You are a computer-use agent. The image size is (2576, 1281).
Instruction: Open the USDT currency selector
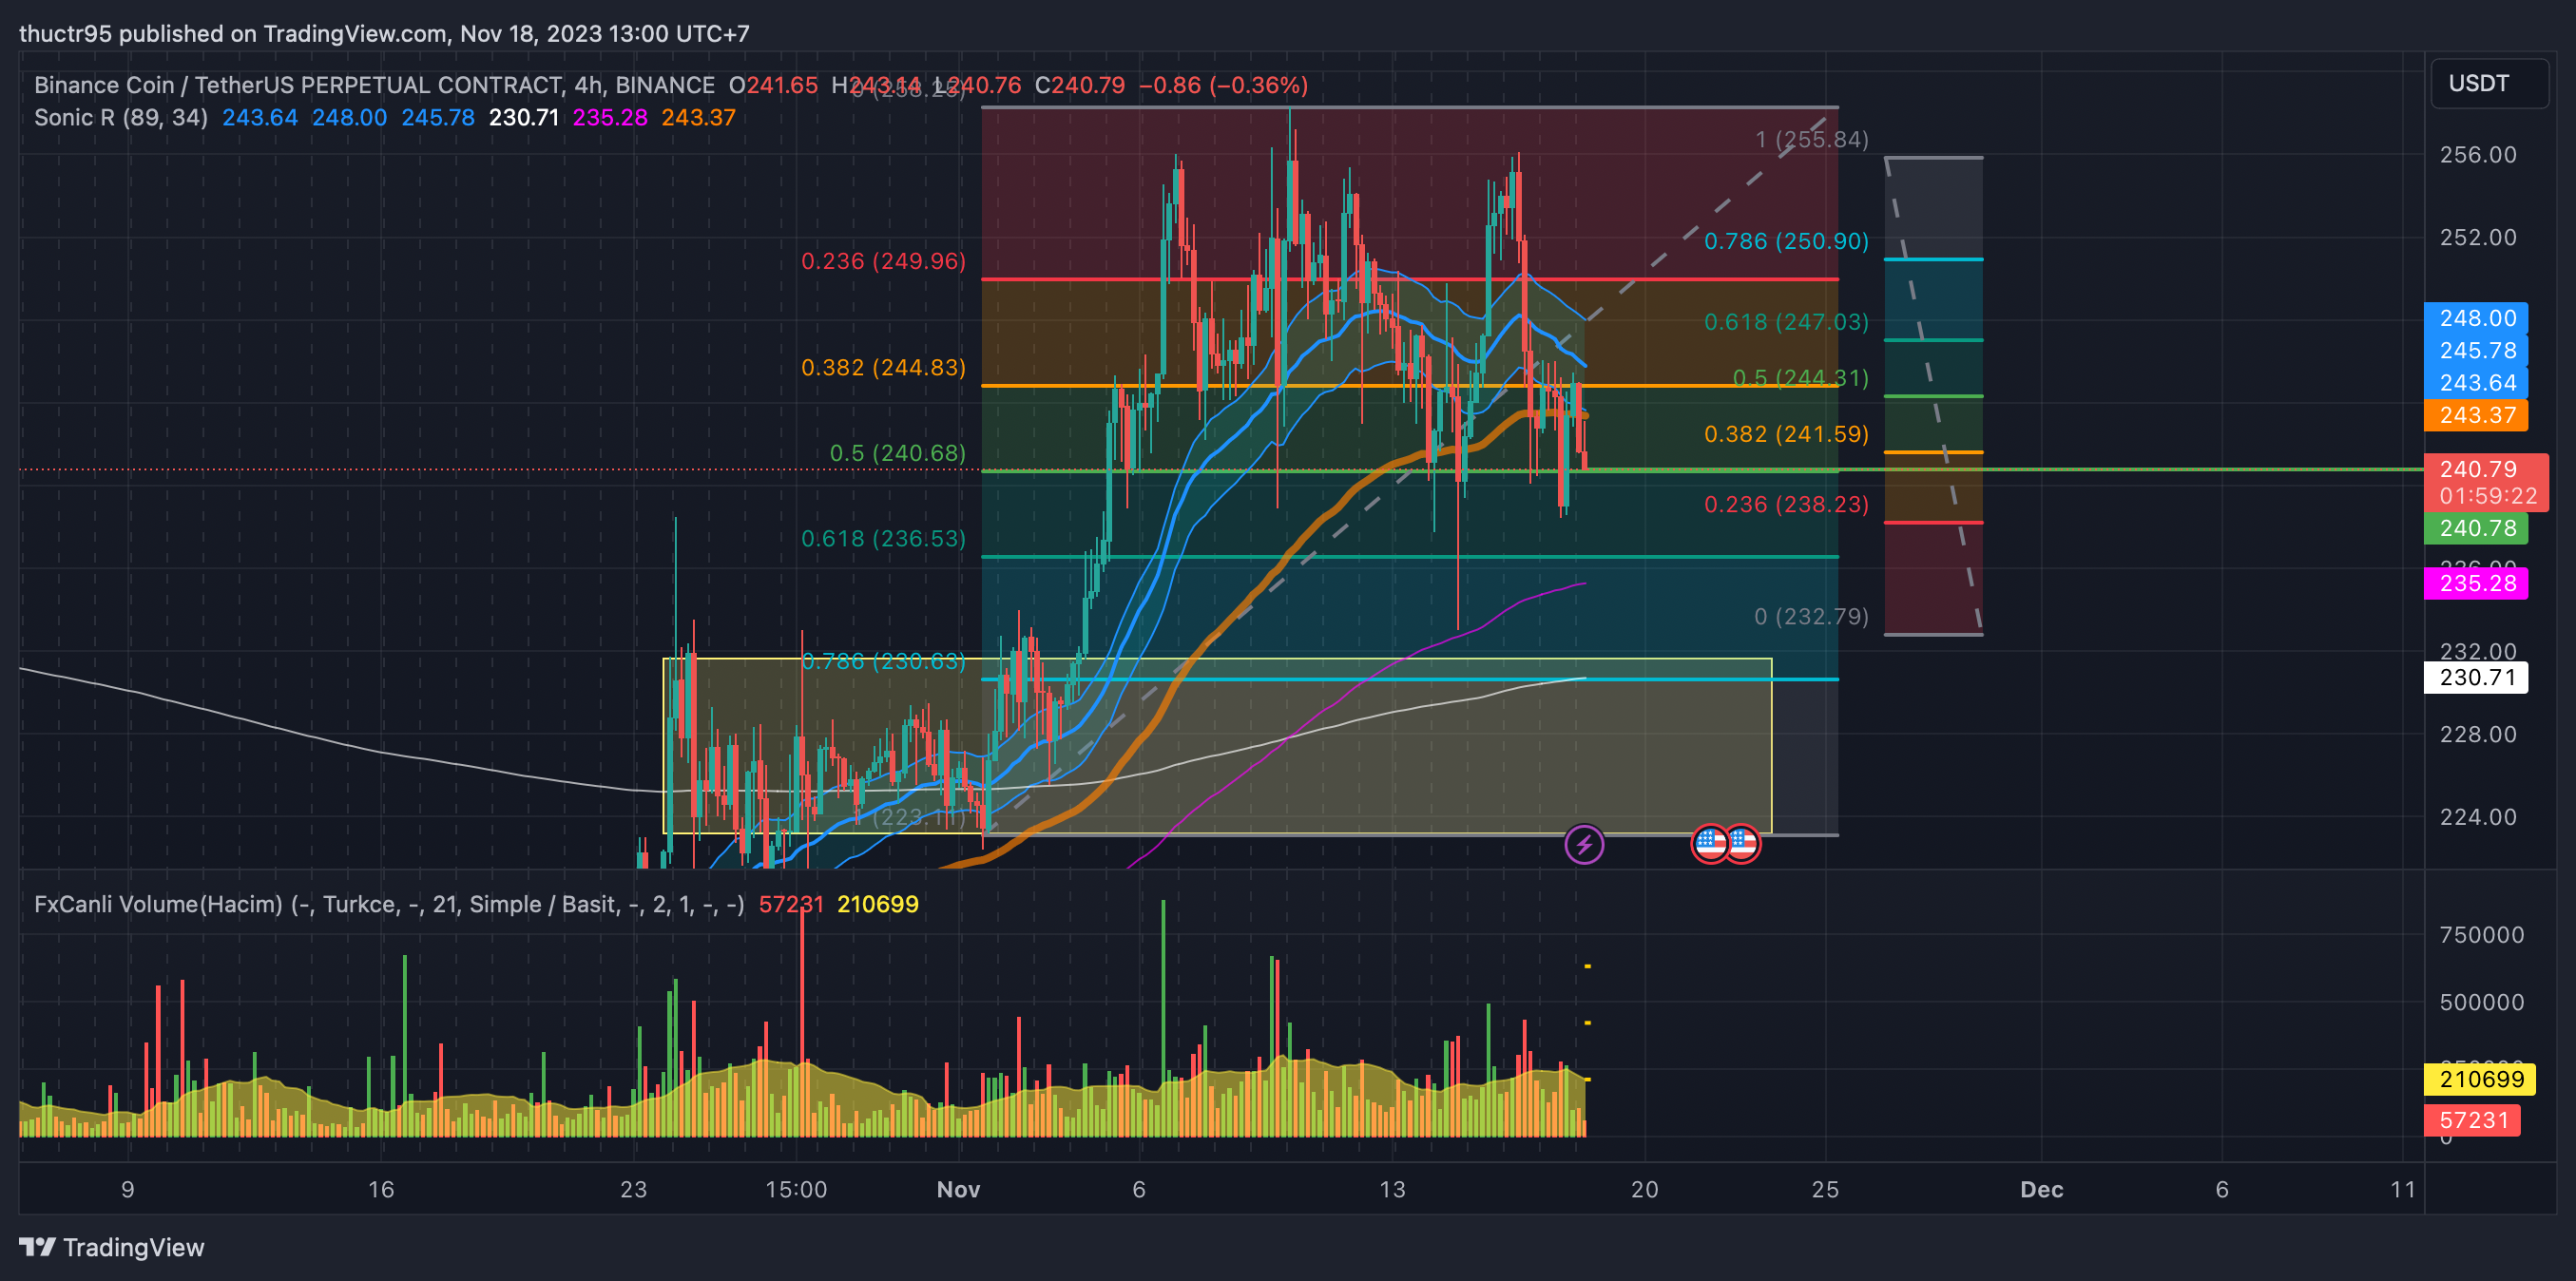(x=2489, y=83)
